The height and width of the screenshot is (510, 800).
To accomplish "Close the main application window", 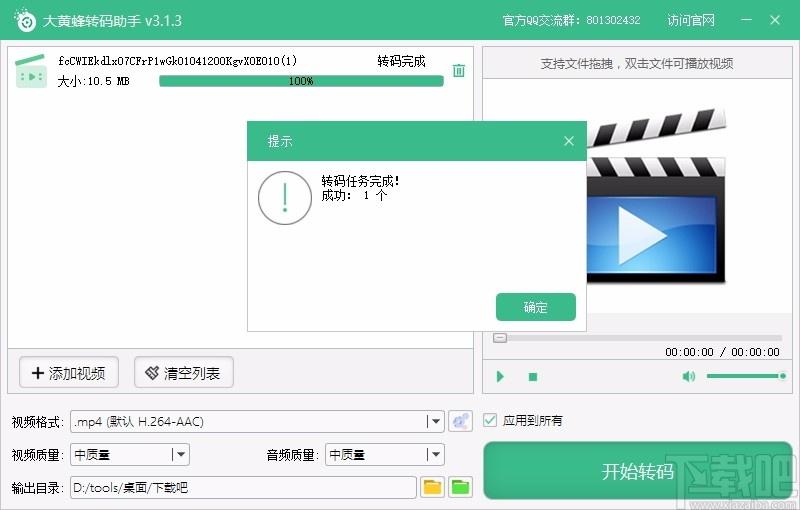I will point(775,20).
